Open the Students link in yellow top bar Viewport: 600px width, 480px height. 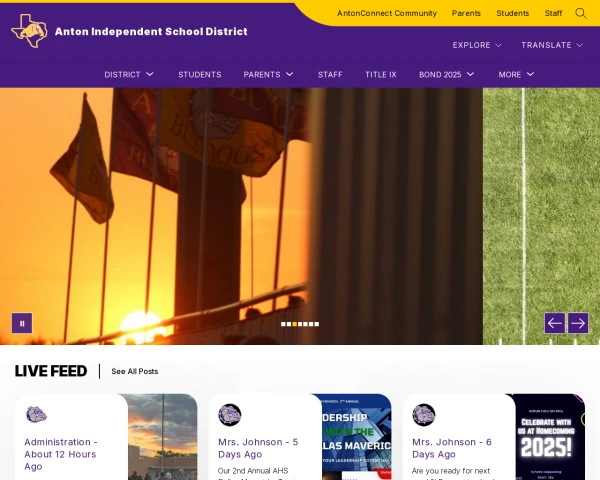(x=513, y=13)
